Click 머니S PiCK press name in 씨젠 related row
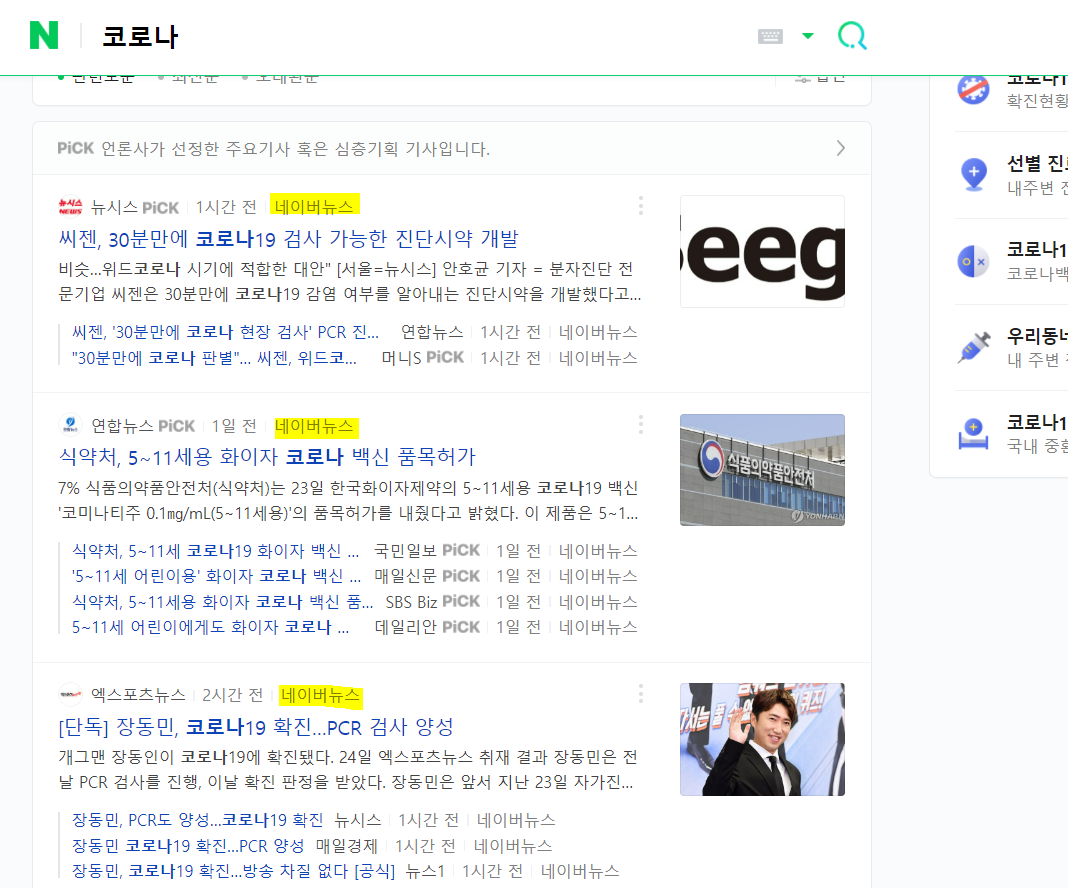The height and width of the screenshot is (888, 1068). 423,358
